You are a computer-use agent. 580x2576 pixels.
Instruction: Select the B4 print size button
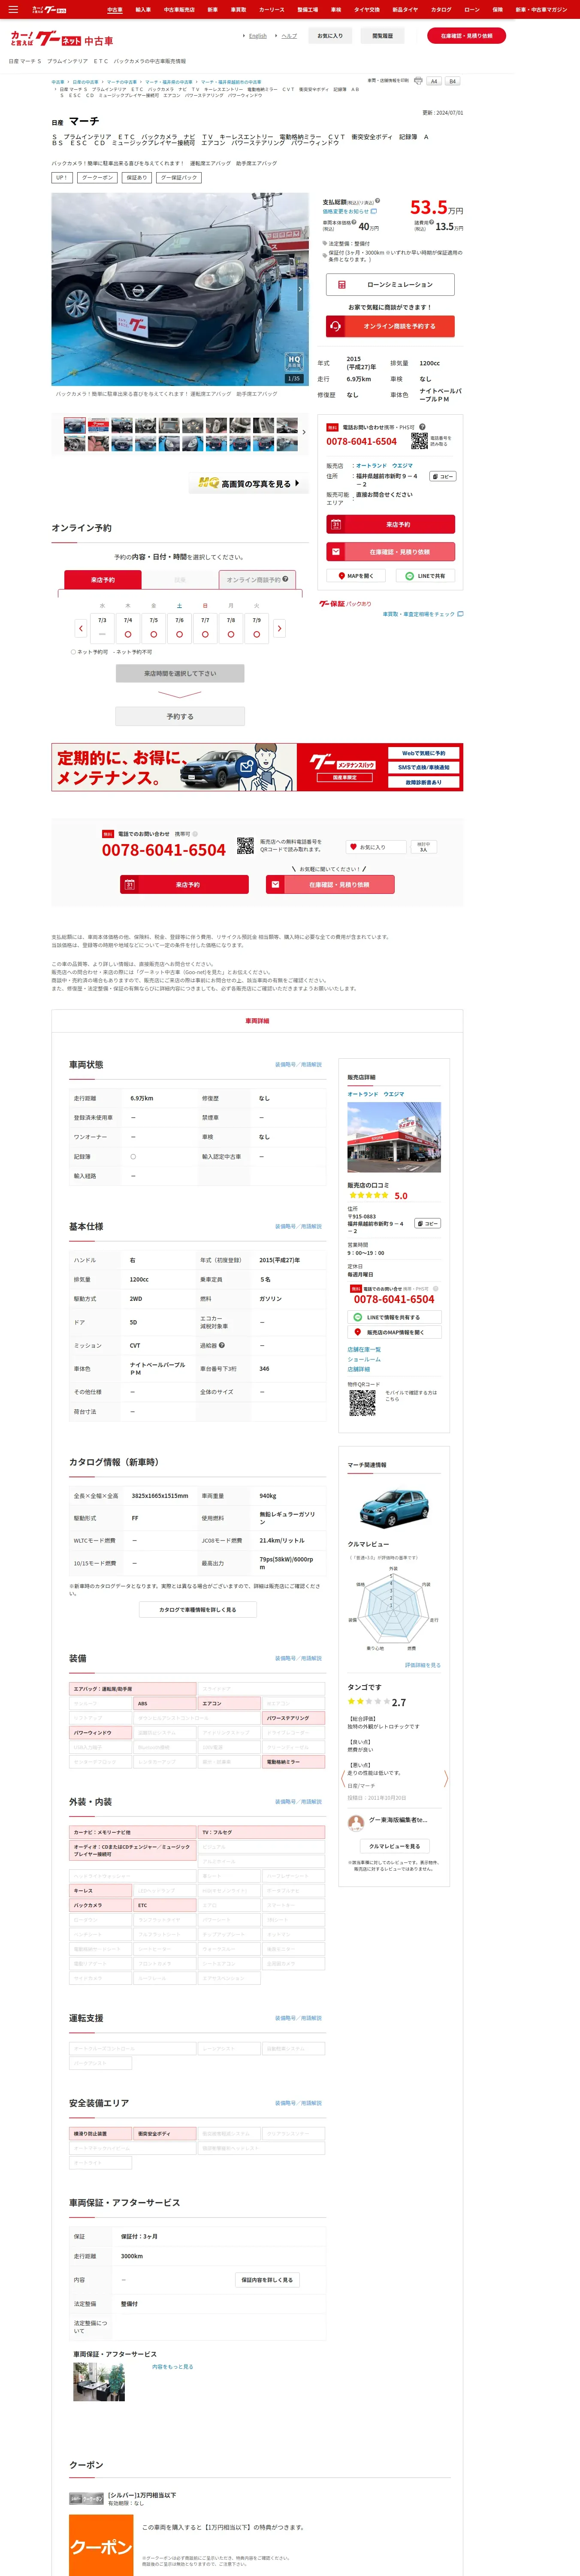[x=452, y=81]
